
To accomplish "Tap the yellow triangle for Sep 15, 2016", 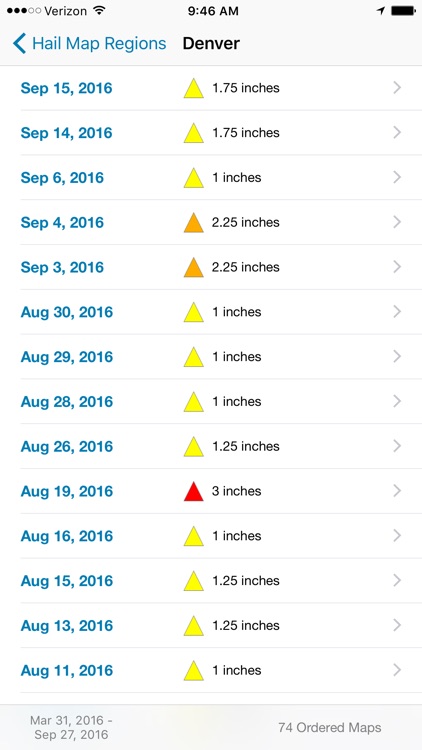I will [x=194, y=88].
